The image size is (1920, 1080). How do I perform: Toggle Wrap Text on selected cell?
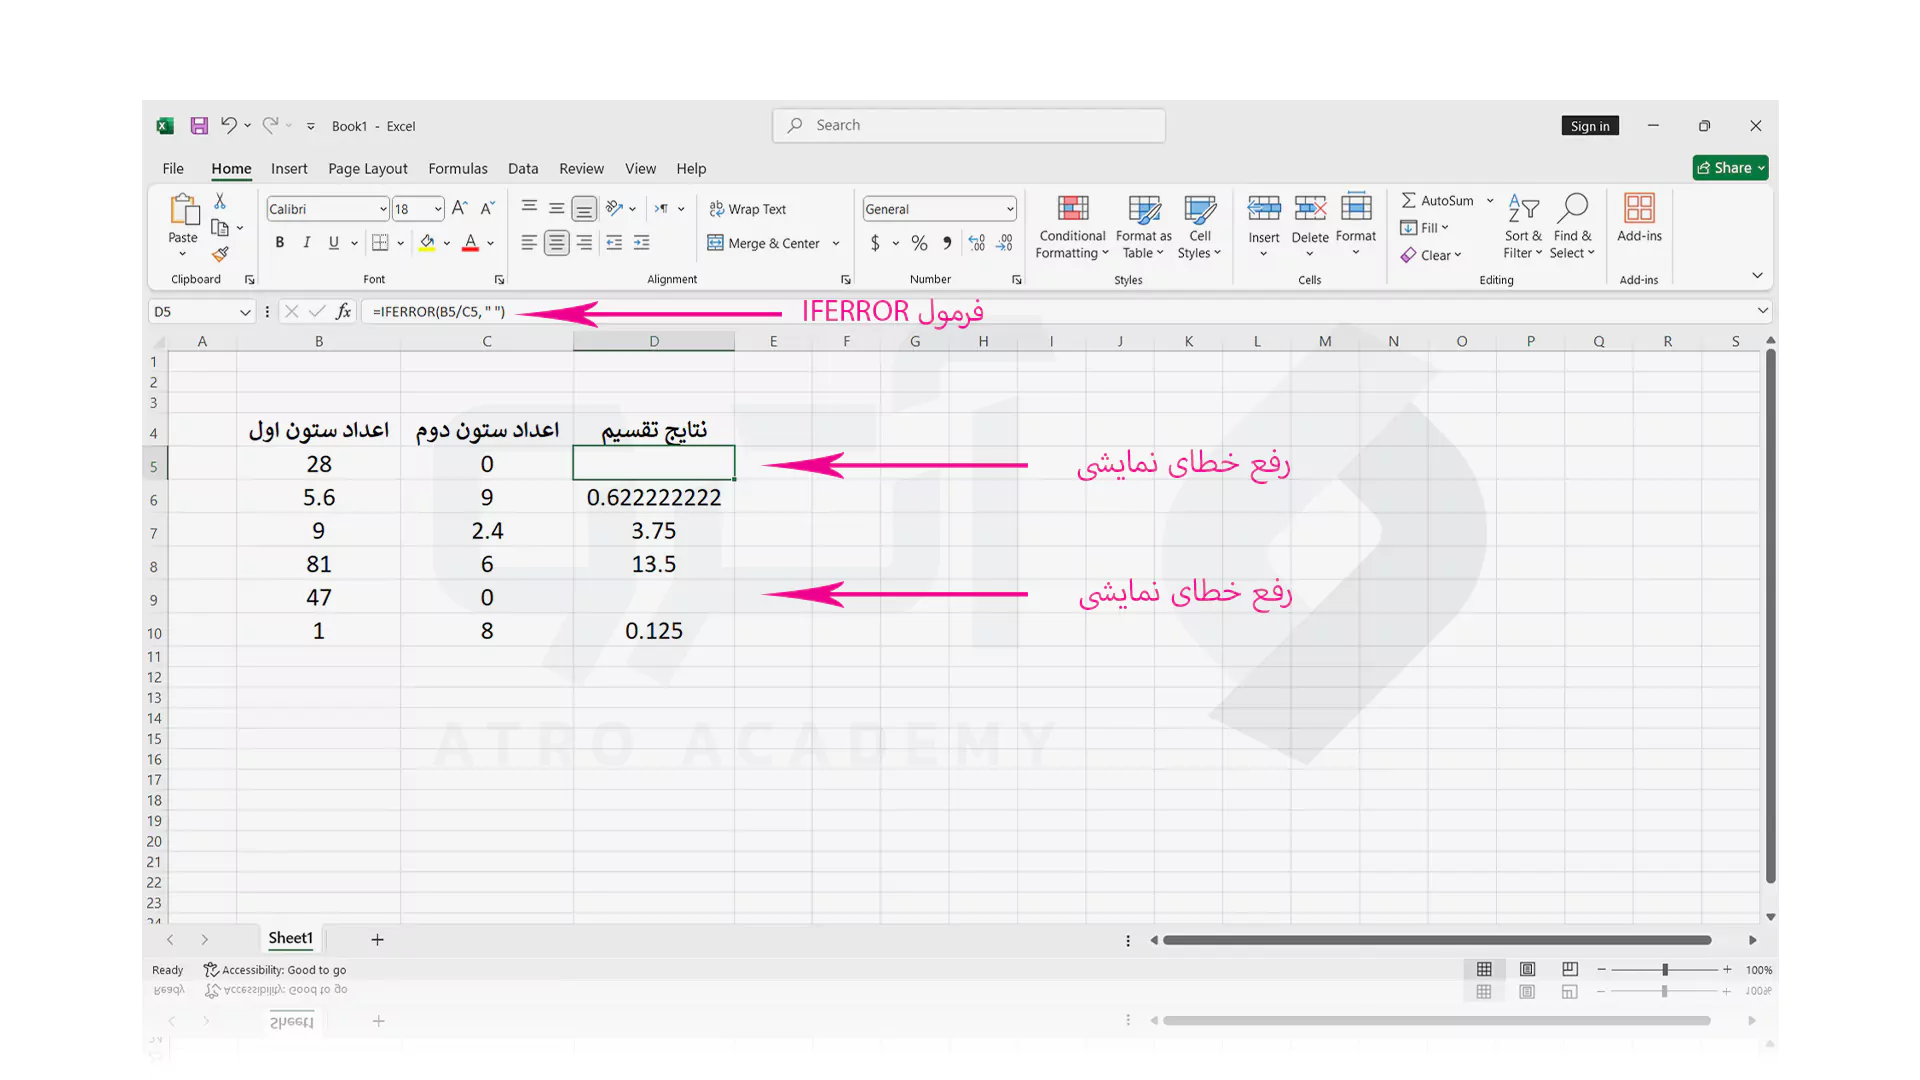[x=747, y=209]
